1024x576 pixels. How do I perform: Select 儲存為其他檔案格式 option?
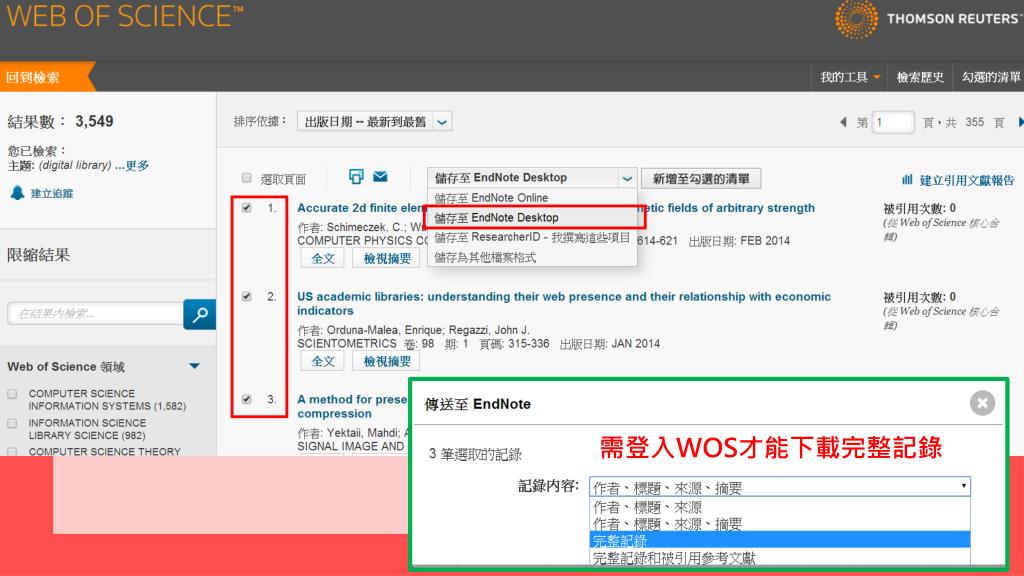[x=532, y=257]
